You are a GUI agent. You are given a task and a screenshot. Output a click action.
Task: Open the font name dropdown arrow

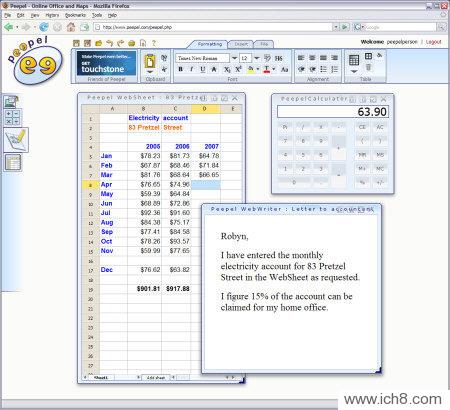(x=234, y=58)
